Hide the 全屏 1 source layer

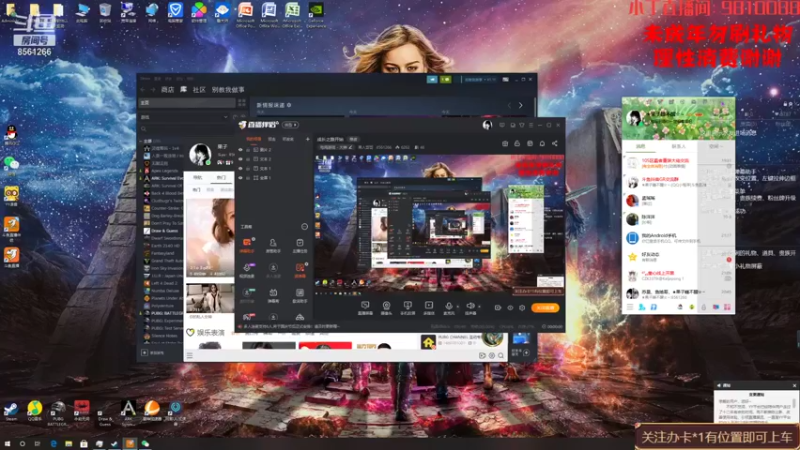pyautogui.click(x=240, y=178)
